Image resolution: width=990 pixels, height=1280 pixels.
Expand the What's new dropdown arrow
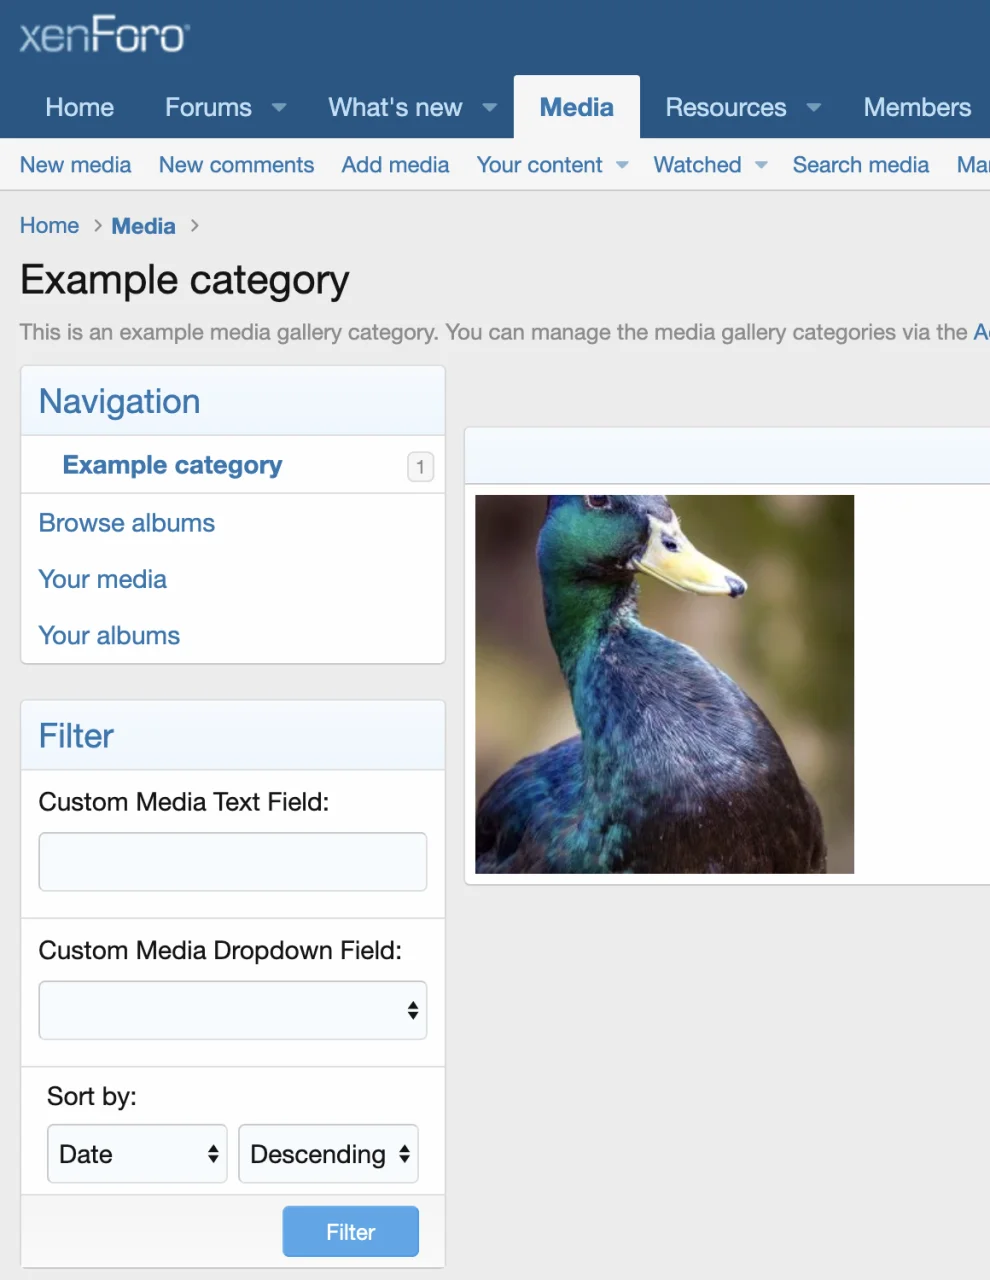[489, 107]
